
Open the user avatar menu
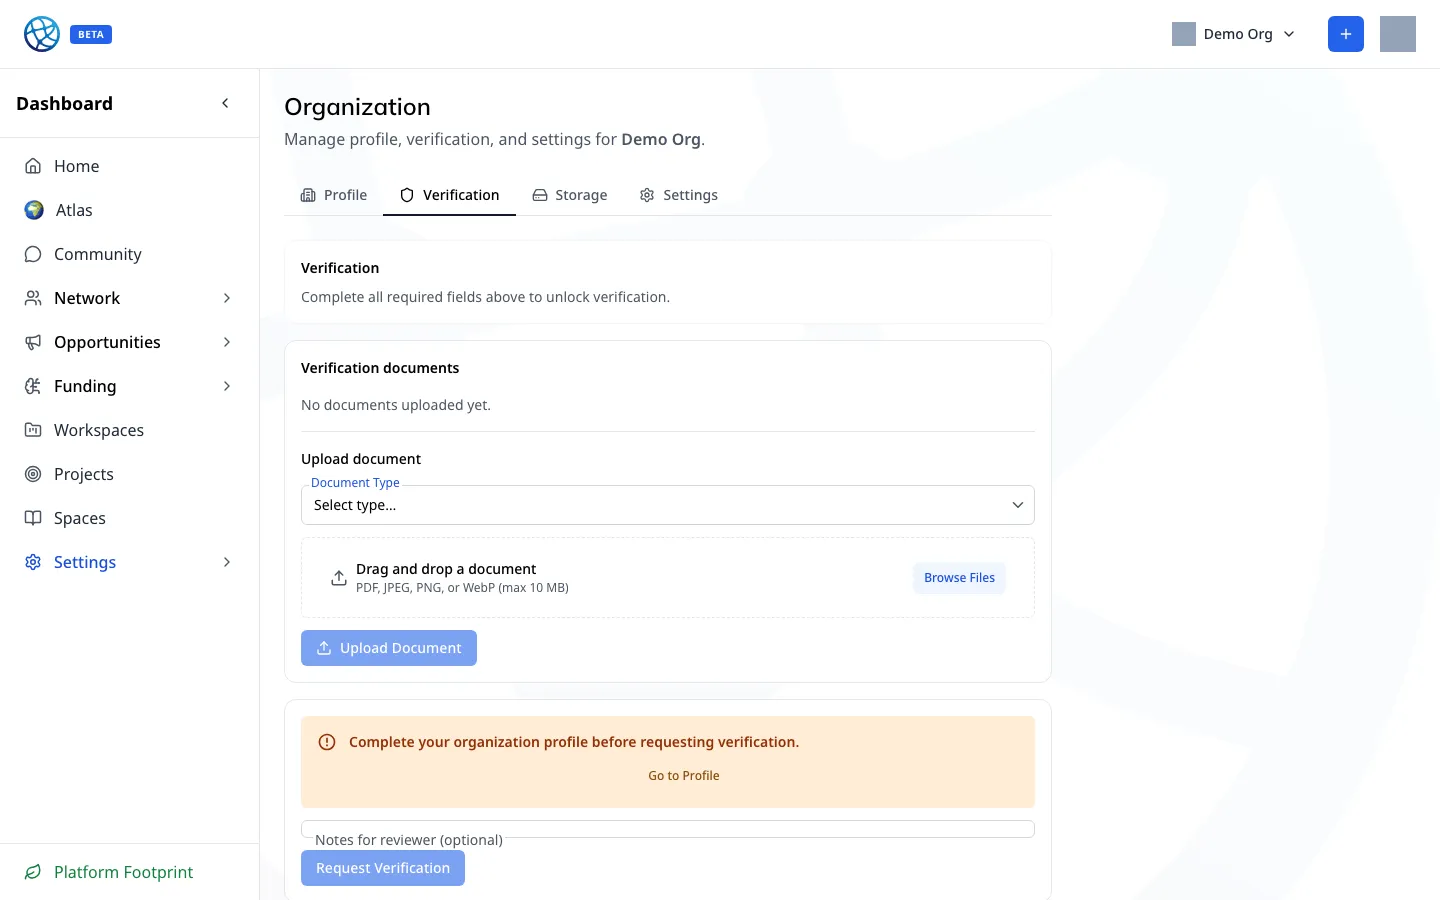[x=1398, y=34]
